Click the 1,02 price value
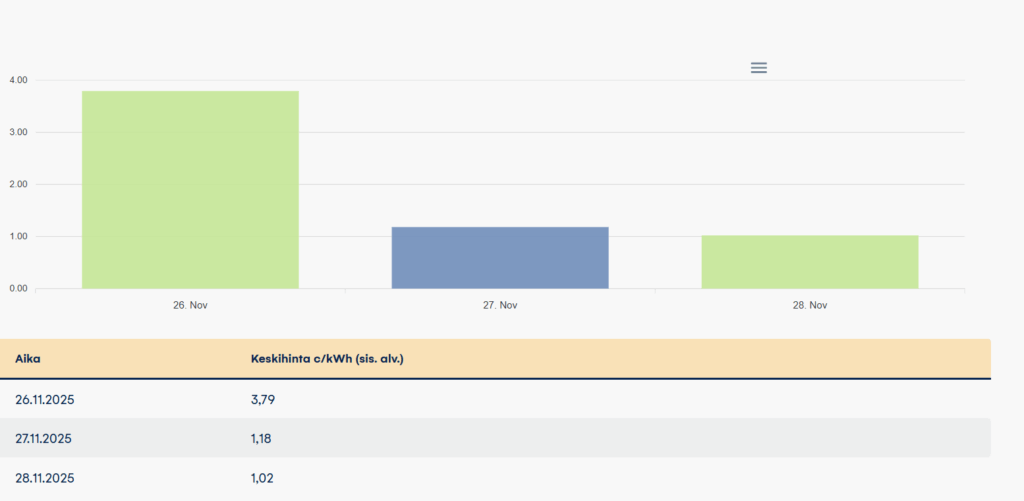 [x=262, y=478]
